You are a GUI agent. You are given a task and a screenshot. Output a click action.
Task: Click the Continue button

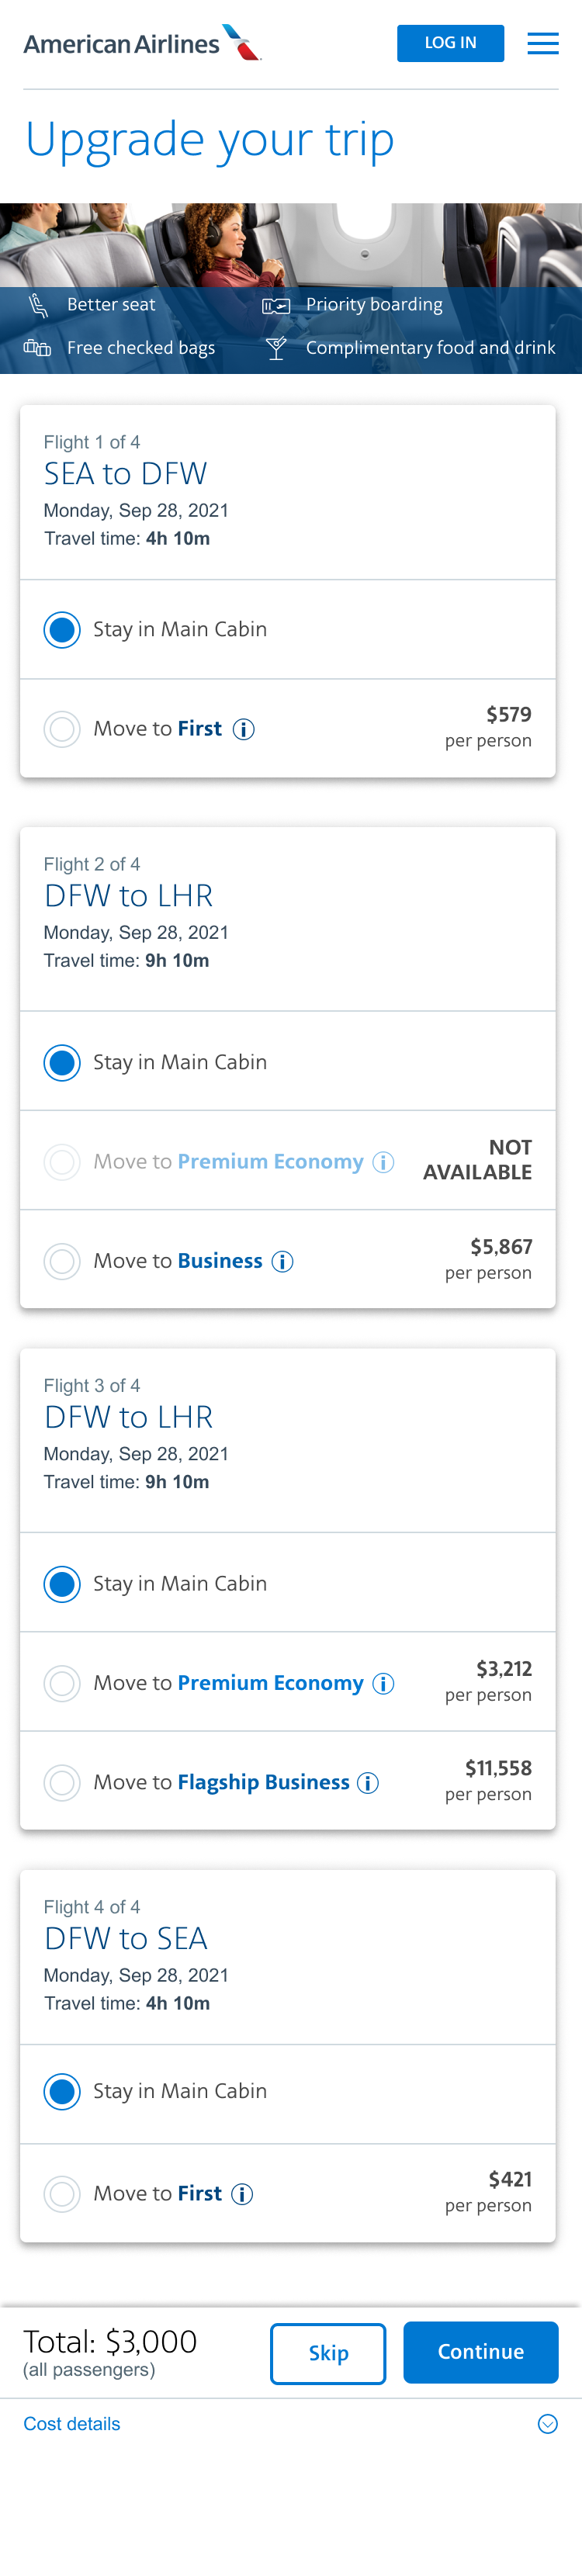click(x=480, y=2351)
